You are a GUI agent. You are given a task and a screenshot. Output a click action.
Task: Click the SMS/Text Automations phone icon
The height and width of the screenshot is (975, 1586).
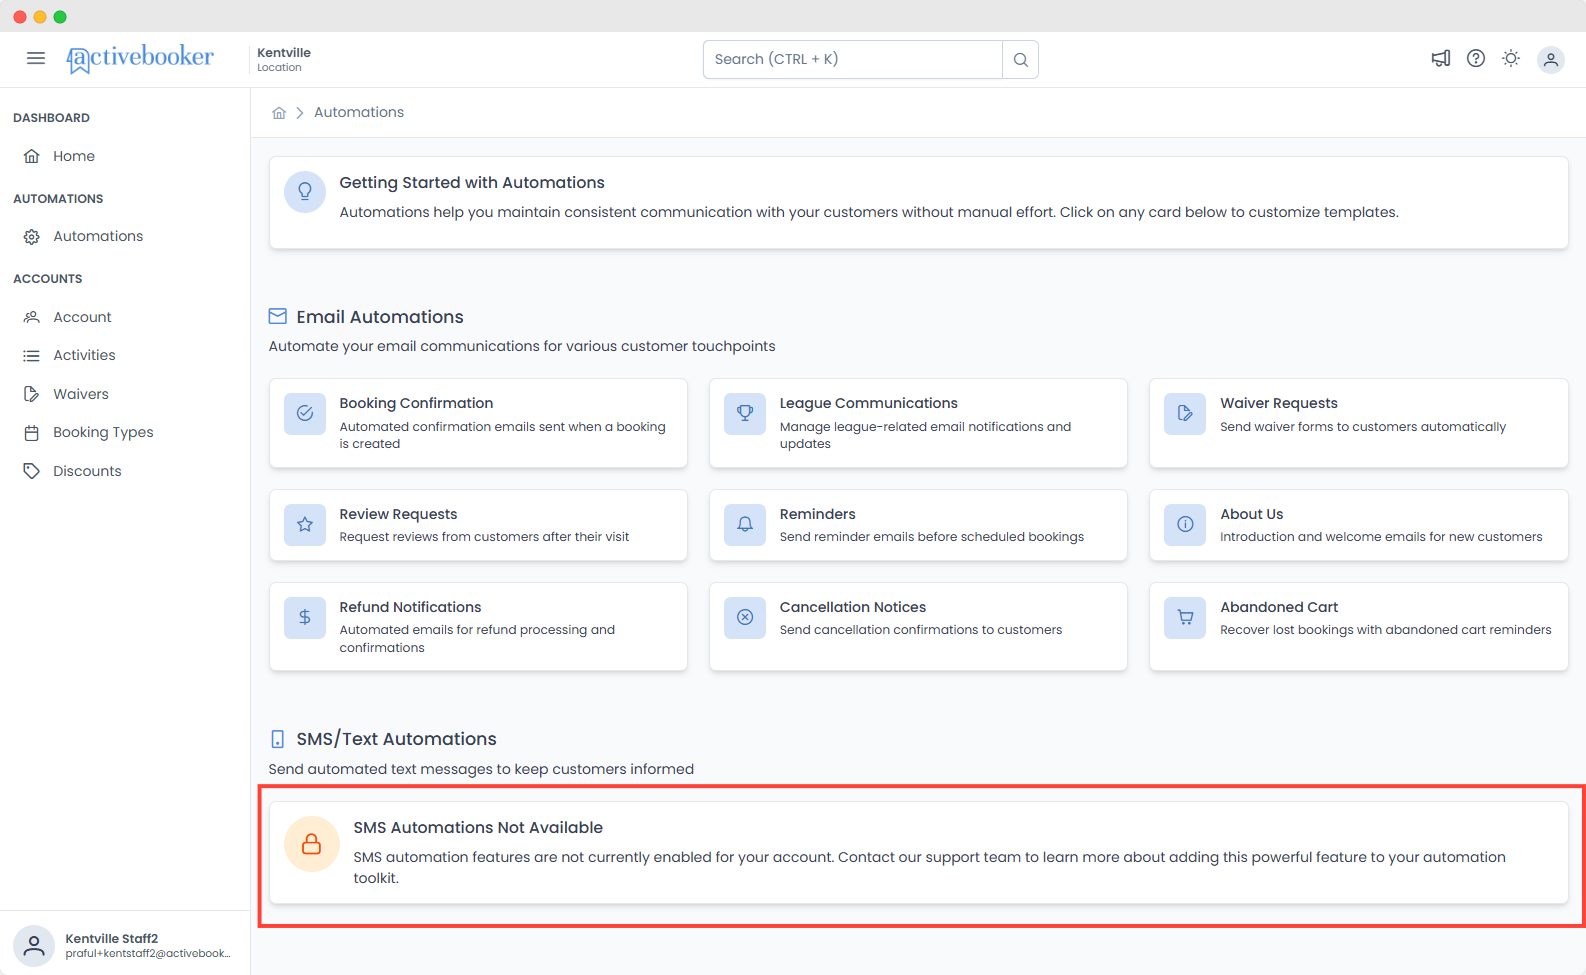pos(278,739)
